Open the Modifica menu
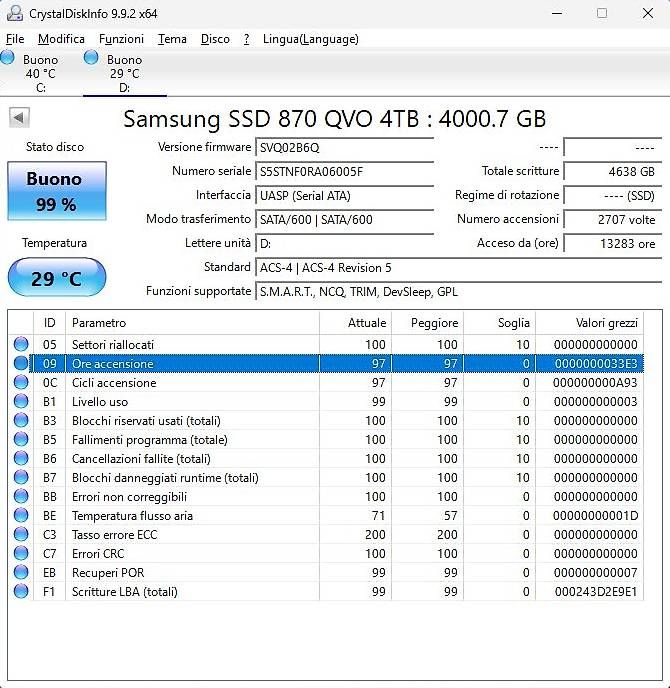 tap(61, 39)
